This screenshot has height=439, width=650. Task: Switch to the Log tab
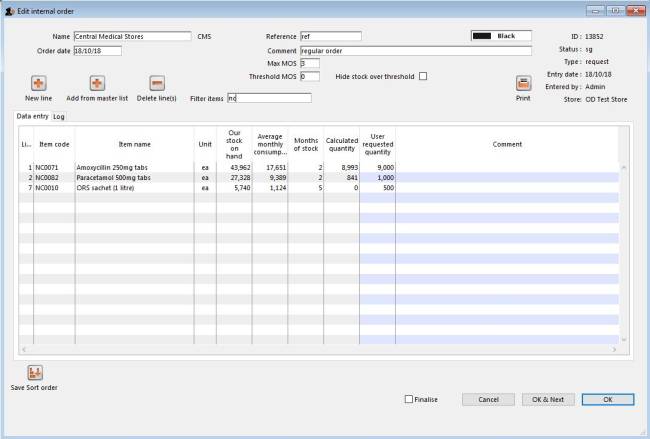(59, 117)
